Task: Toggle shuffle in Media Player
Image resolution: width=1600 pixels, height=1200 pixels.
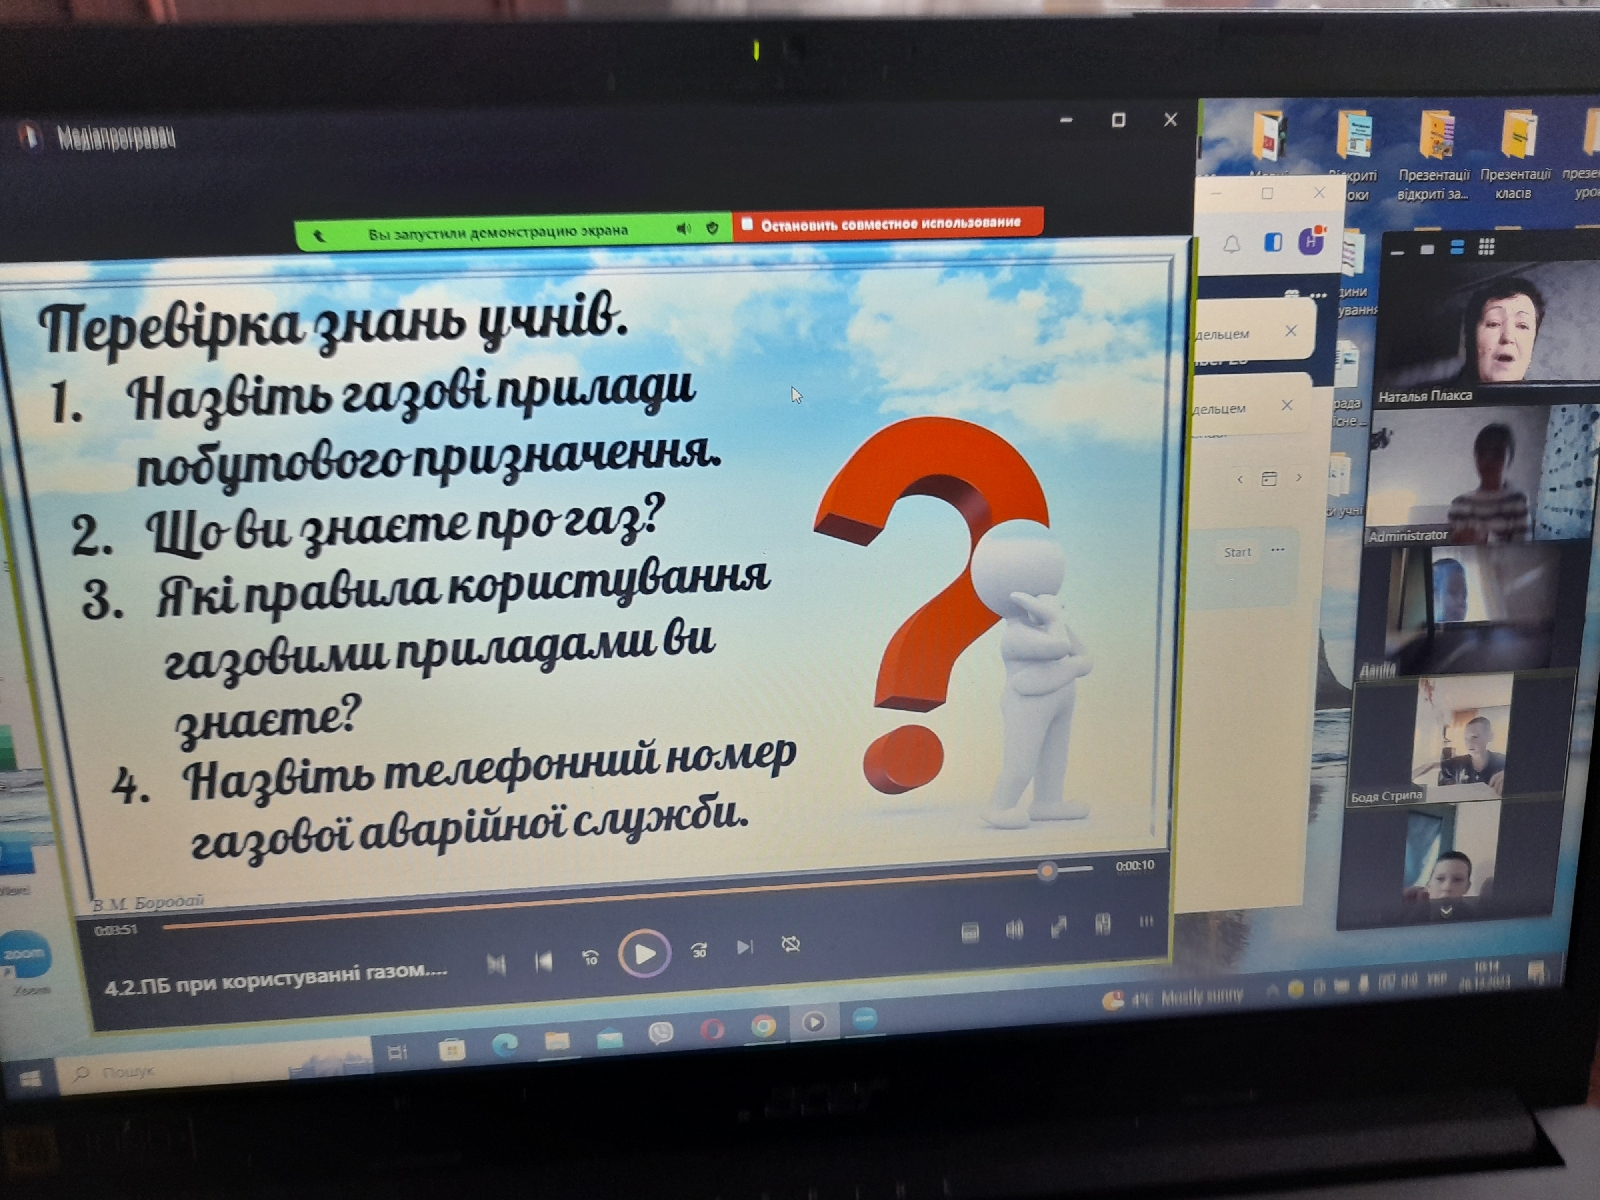Action: point(496,963)
